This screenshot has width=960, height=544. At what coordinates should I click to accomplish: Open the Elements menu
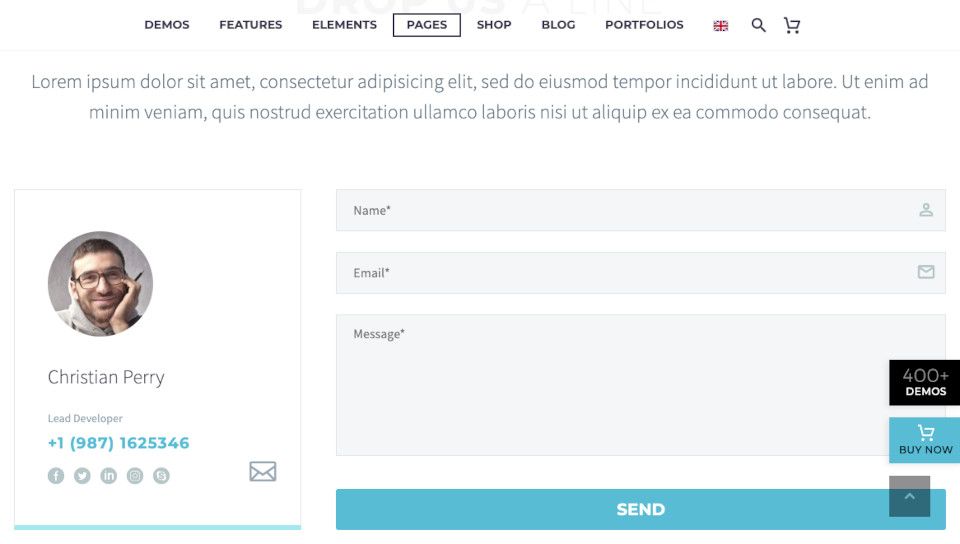click(344, 25)
